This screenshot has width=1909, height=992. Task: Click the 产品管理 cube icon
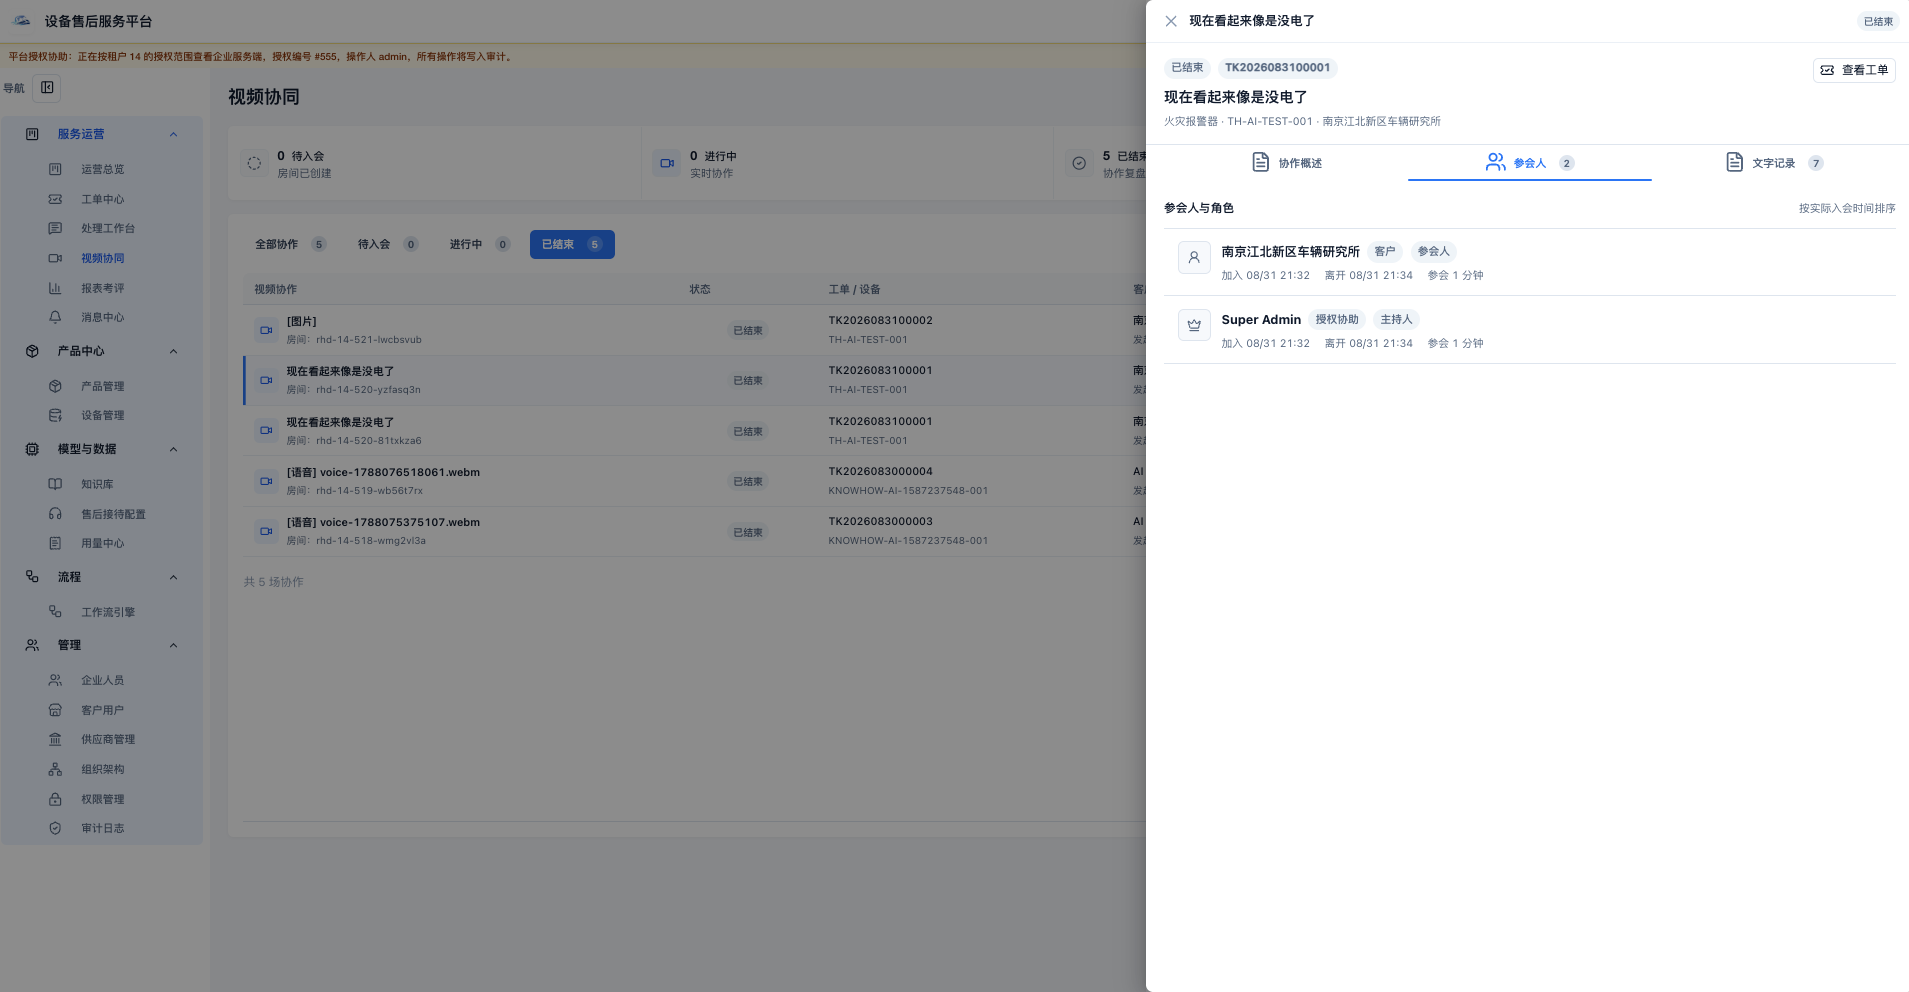click(55, 386)
